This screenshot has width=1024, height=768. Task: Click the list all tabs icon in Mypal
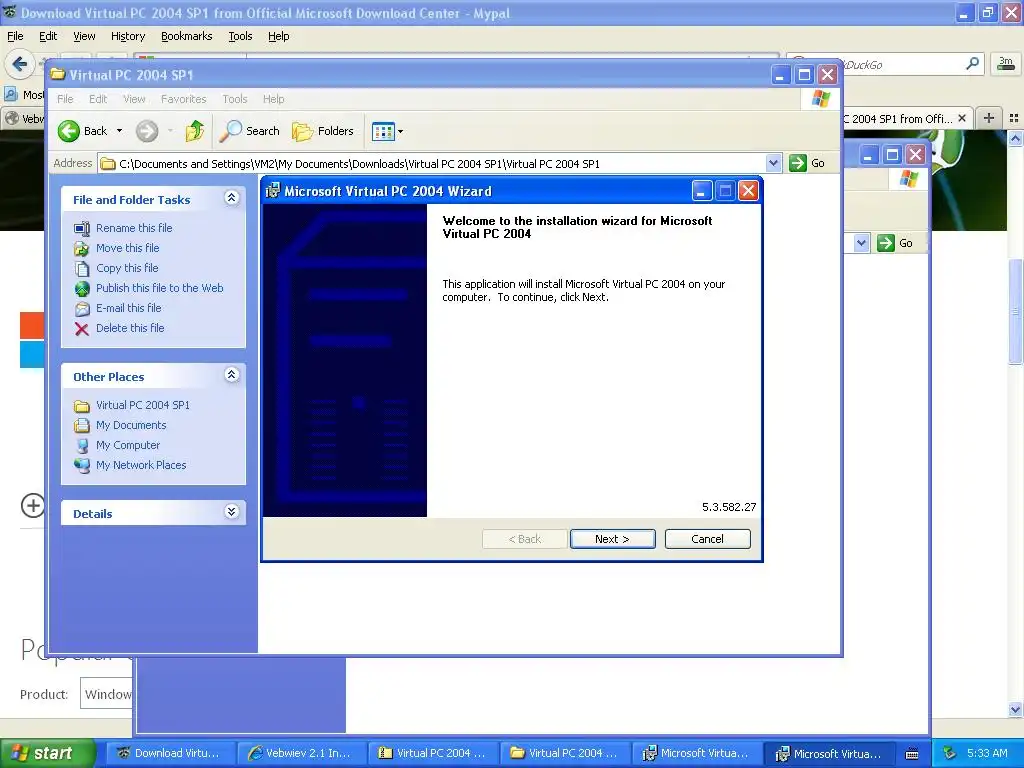pyautogui.click(x=1014, y=118)
